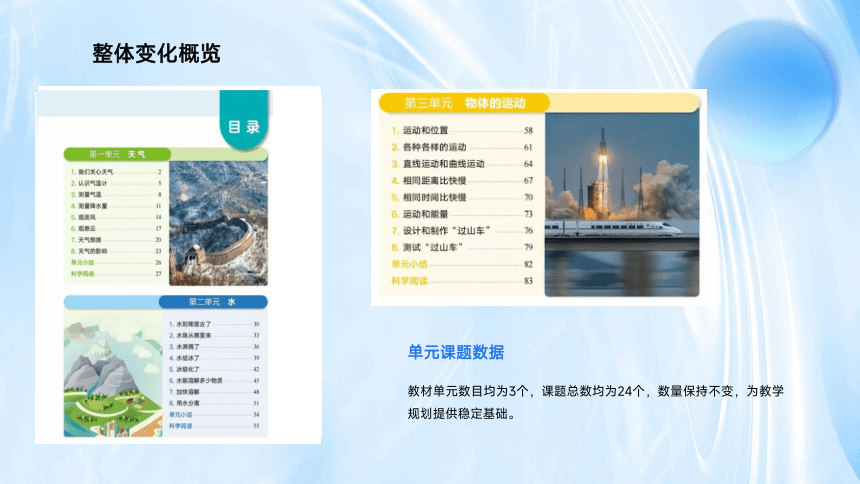The height and width of the screenshot is (484, 860).
Task: Click lesson 6. 运动和能量
Action: 462,214
